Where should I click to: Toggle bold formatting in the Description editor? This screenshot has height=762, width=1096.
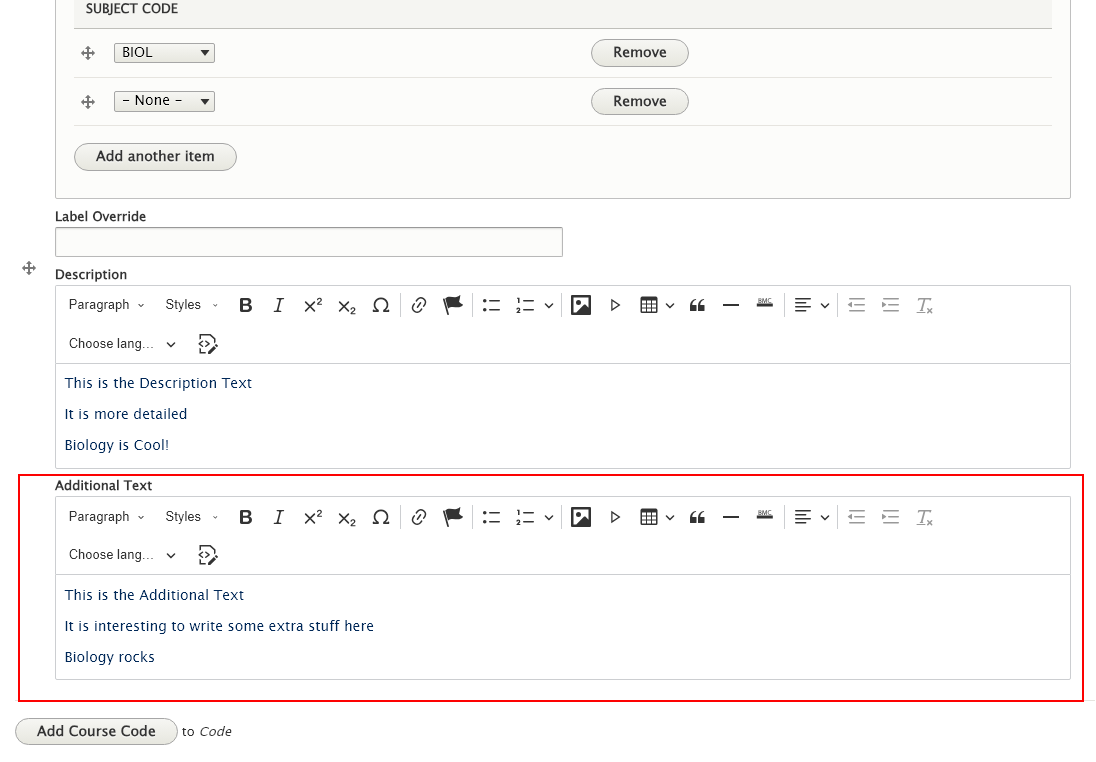(x=245, y=305)
